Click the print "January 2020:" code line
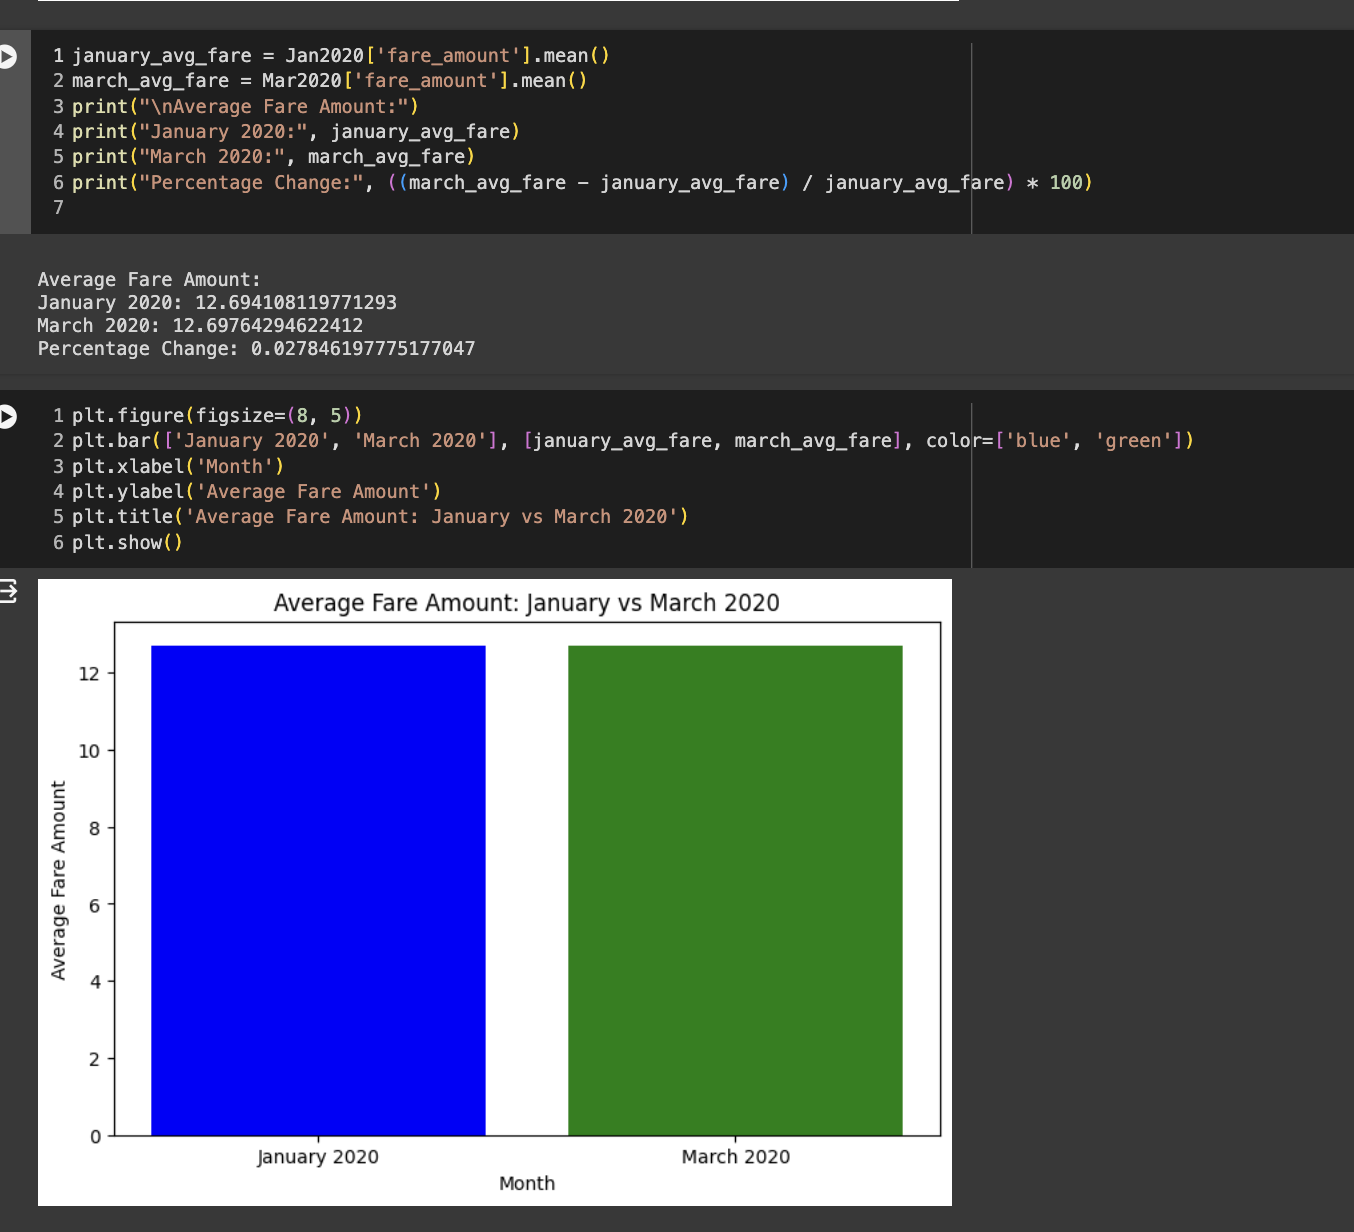 tap(296, 132)
